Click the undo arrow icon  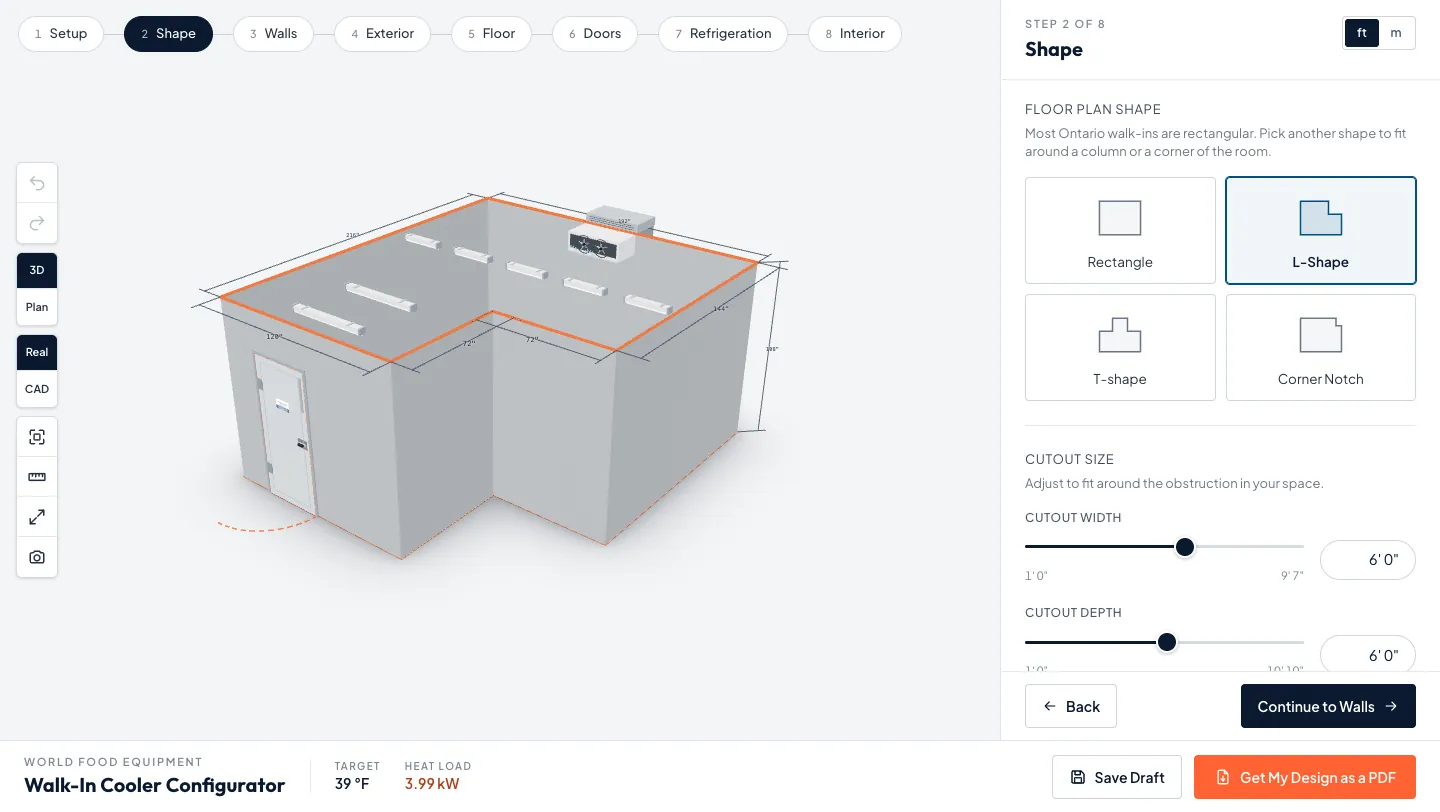[37, 183]
